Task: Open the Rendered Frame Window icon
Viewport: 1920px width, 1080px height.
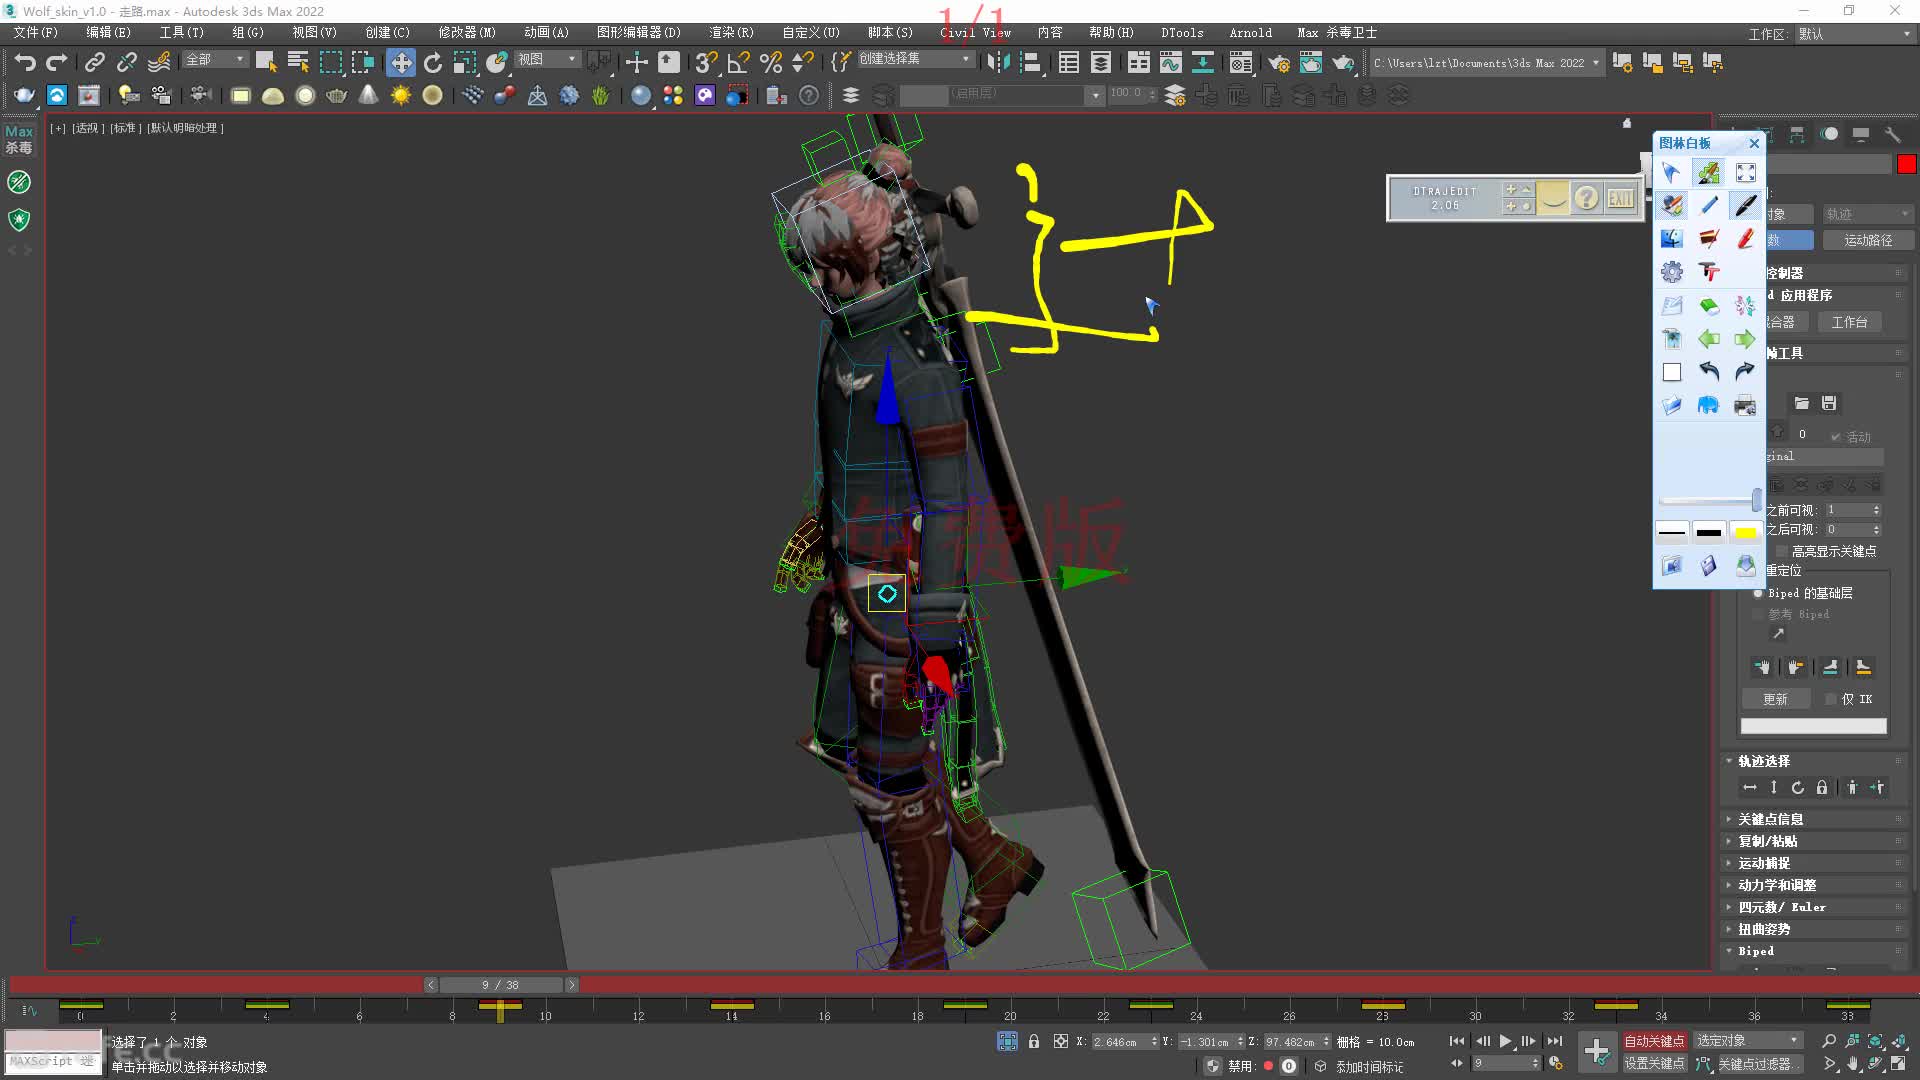Action: 1310,62
